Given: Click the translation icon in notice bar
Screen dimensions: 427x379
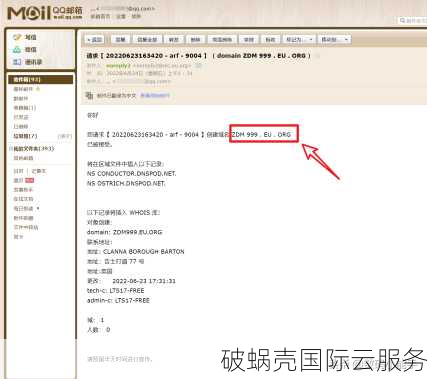Looking at the screenshot, I should [89, 95].
